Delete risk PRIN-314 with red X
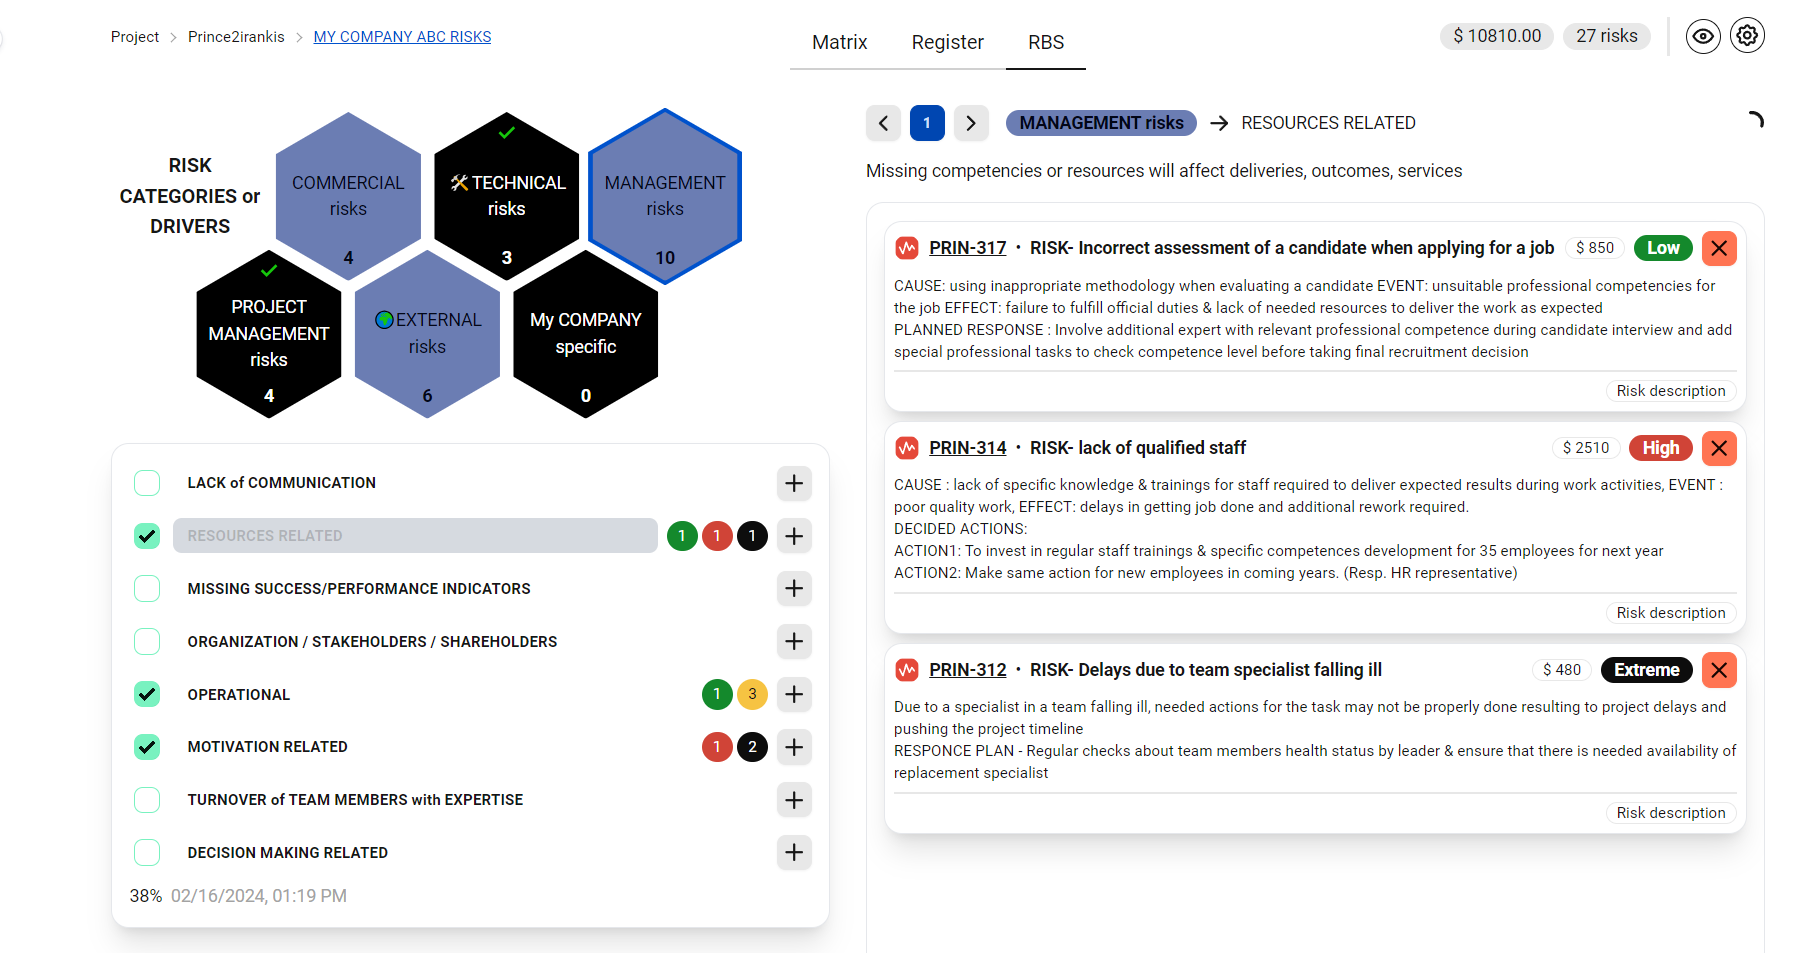Image resolution: width=1795 pixels, height=953 pixels. tap(1719, 448)
